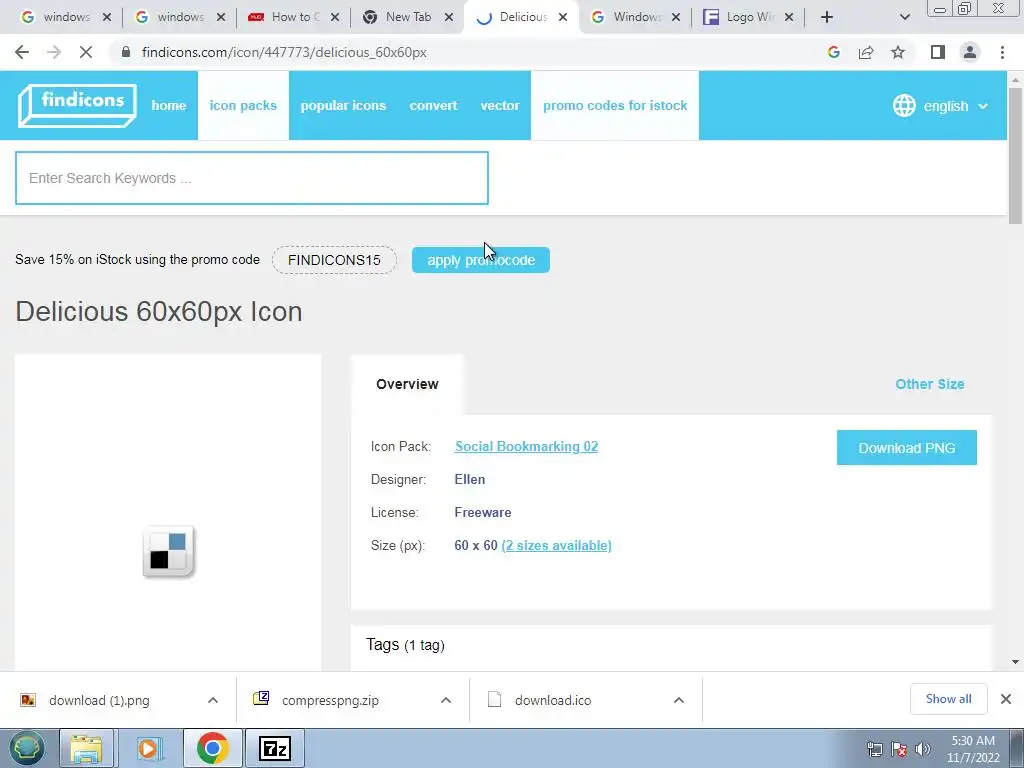Image resolution: width=1024 pixels, height=768 pixels.
Task: Click the network tray icon
Action: tap(874, 748)
